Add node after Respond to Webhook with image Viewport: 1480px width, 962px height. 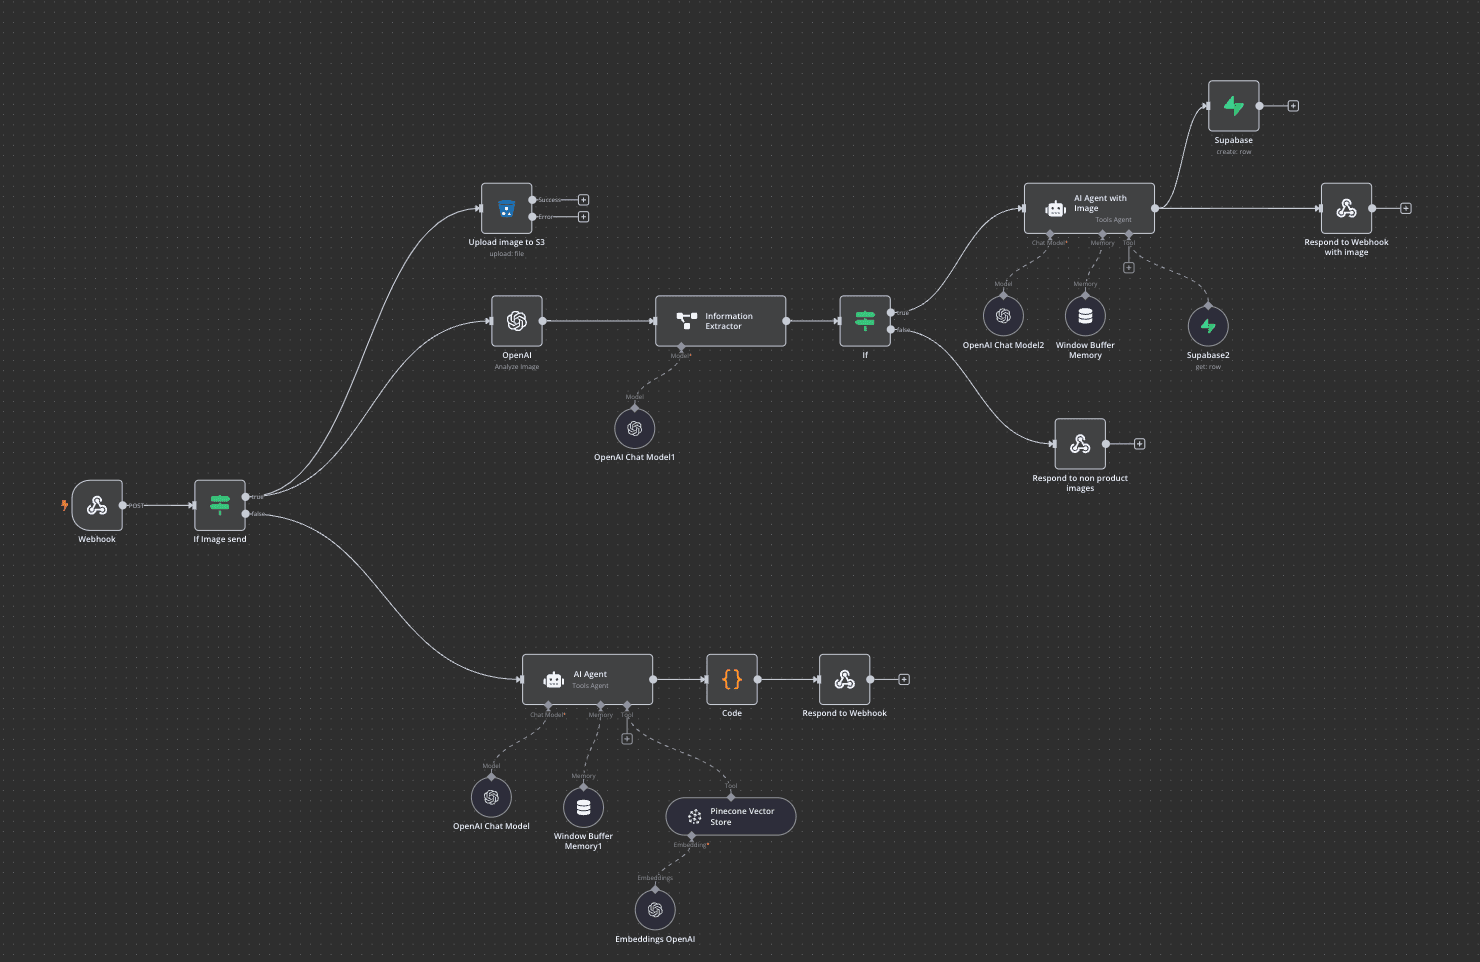1406,208
